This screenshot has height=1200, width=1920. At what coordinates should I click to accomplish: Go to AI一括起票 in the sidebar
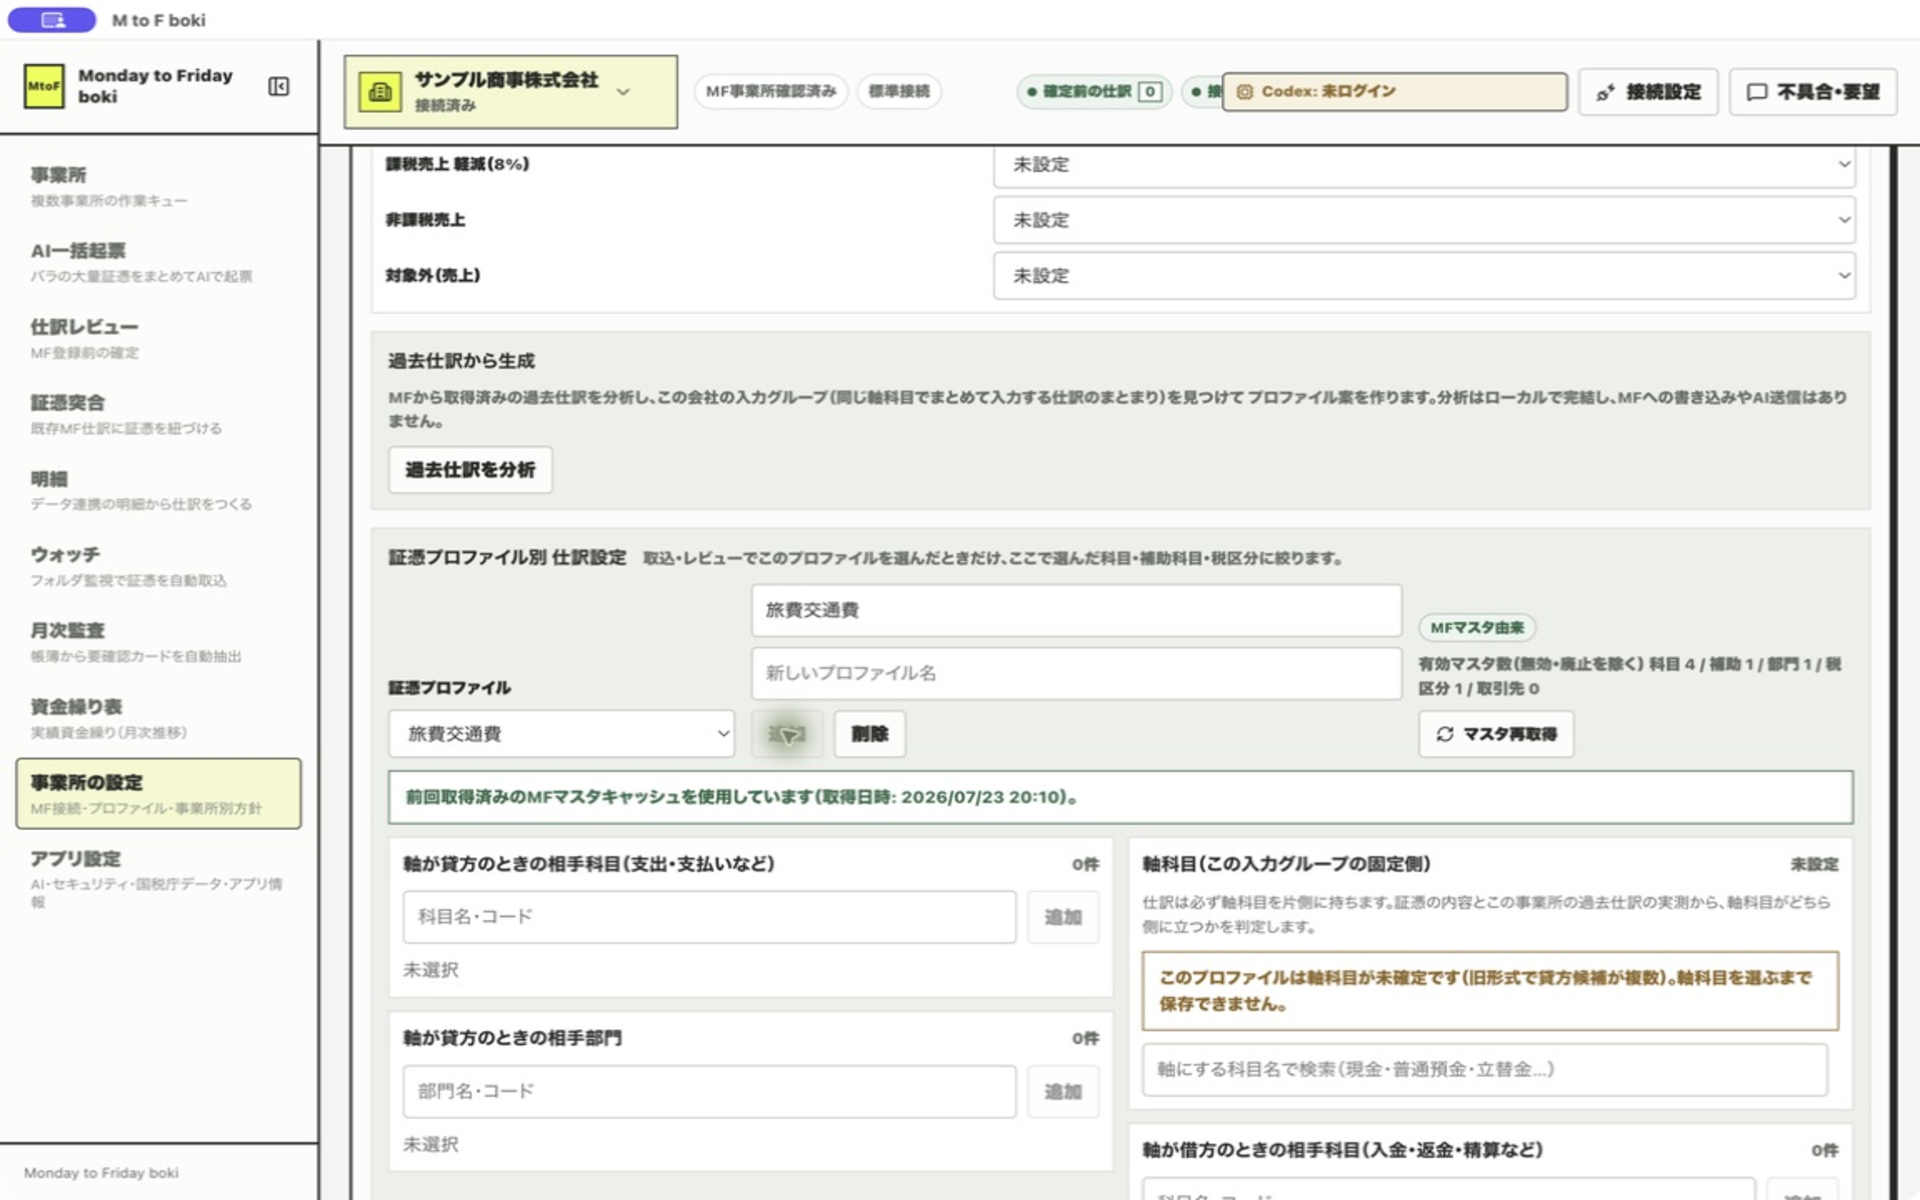159,262
